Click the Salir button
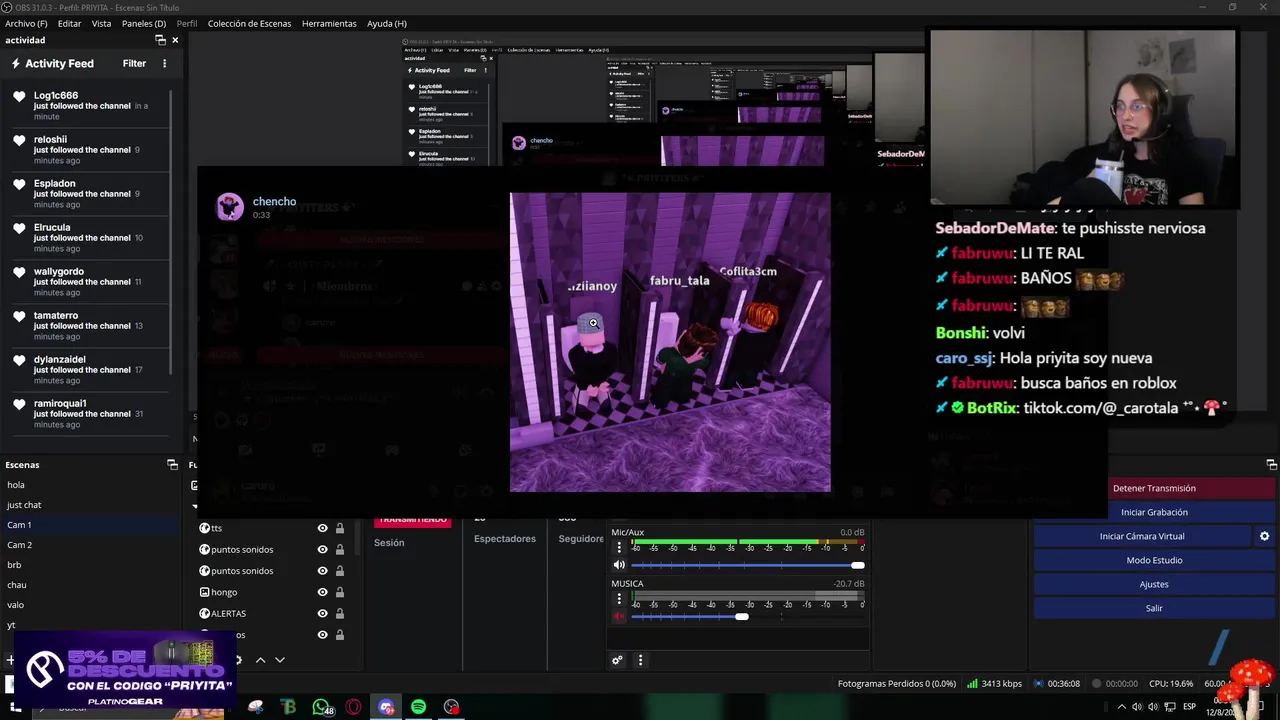This screenshot has width=1280, height=720. [1154, 608]
